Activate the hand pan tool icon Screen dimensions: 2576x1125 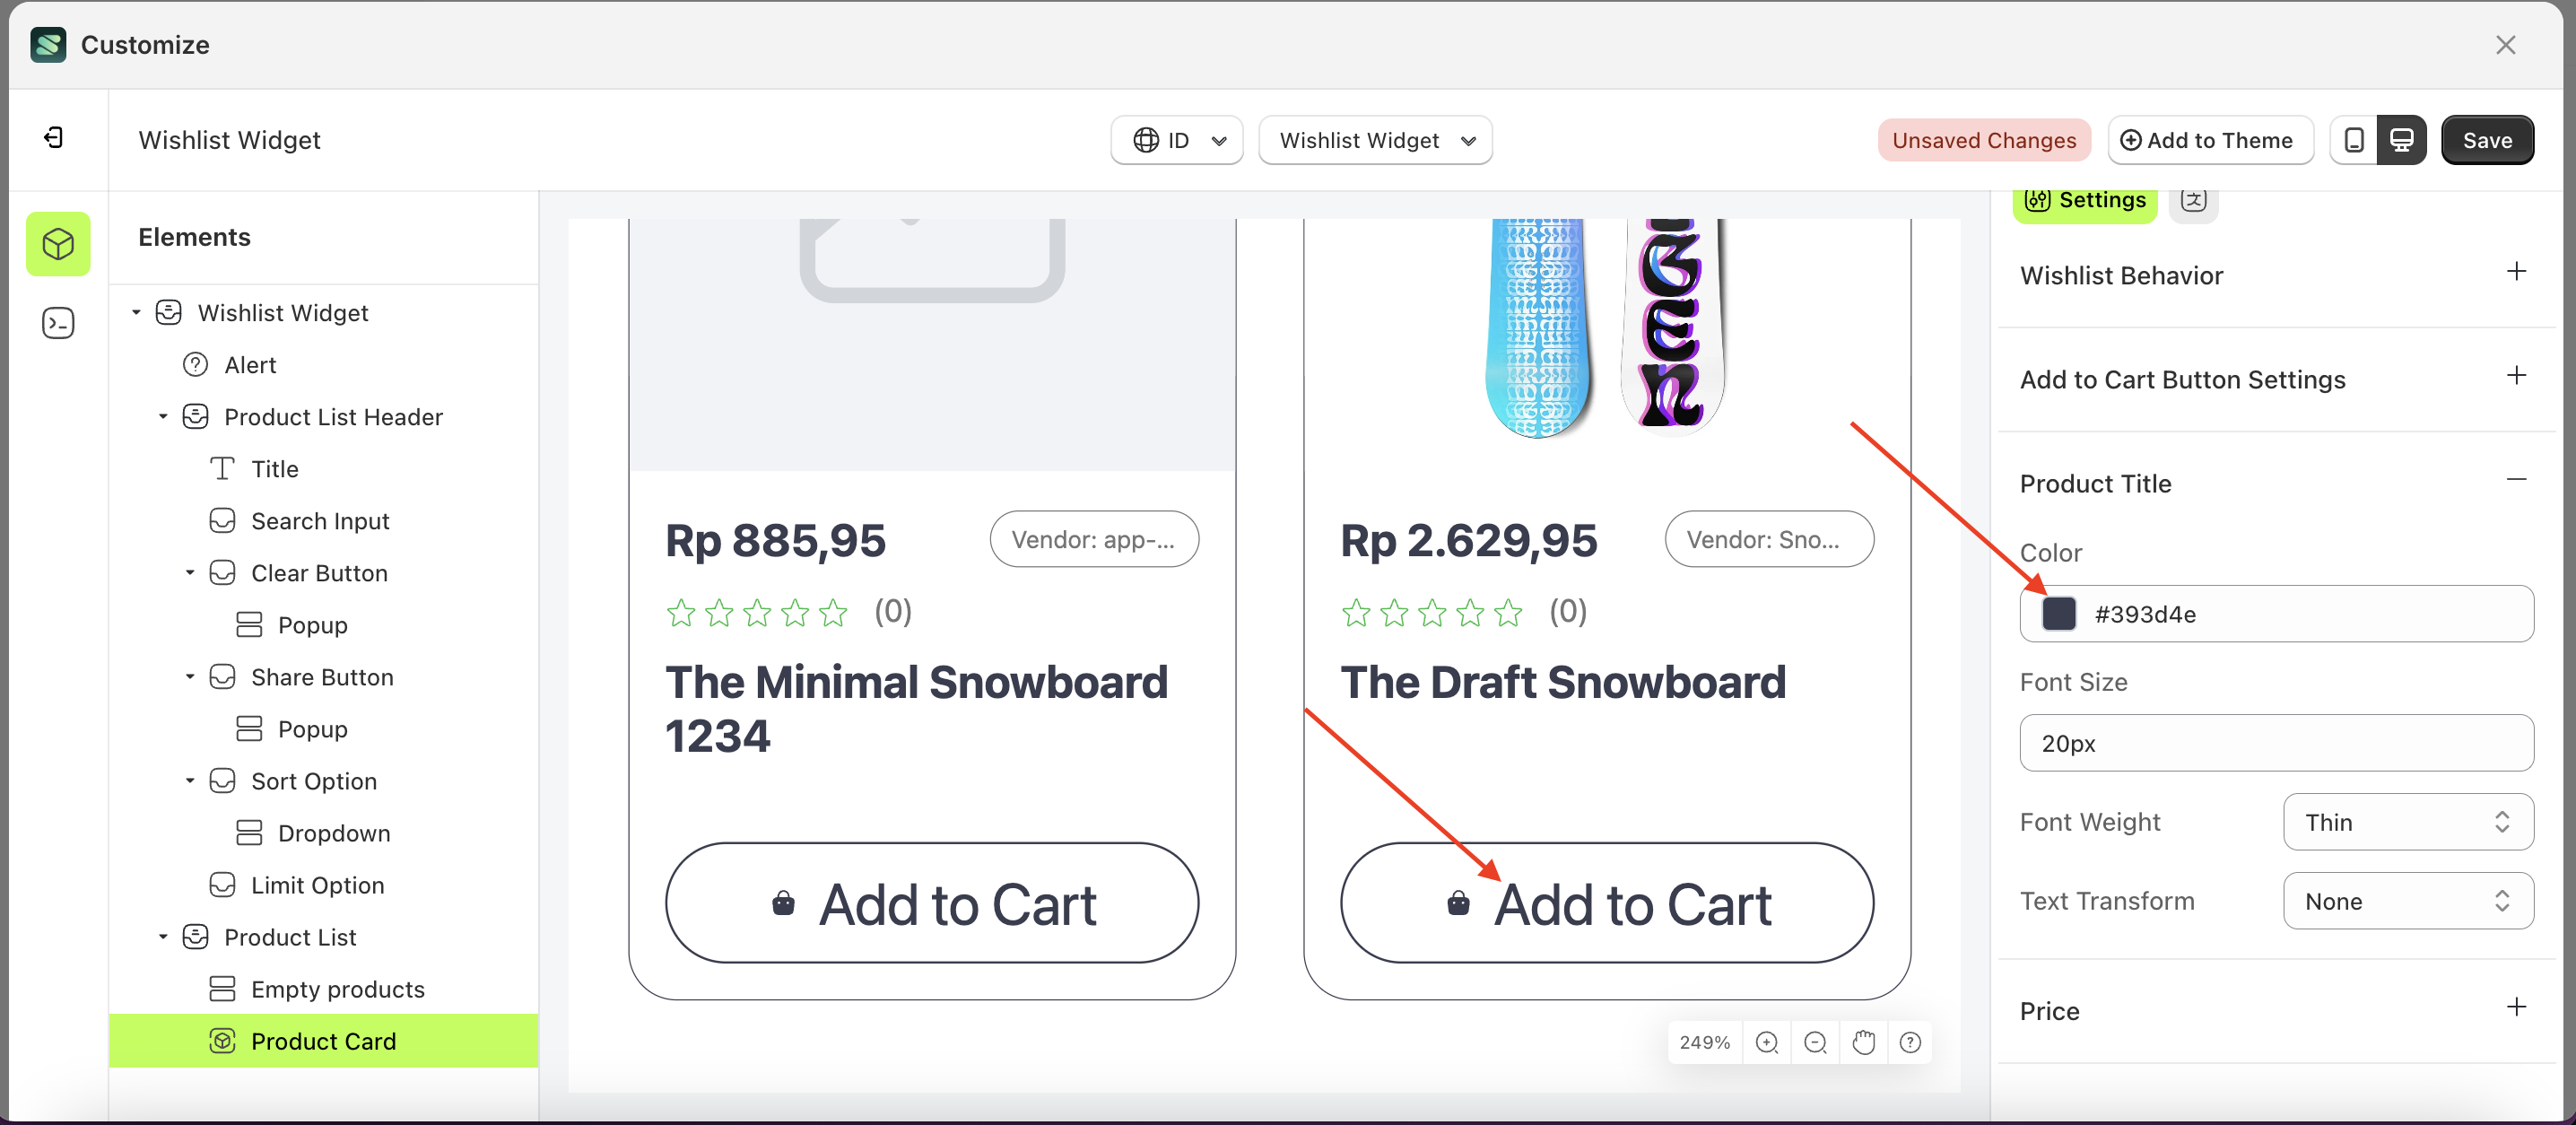tap(1863, 1042)
